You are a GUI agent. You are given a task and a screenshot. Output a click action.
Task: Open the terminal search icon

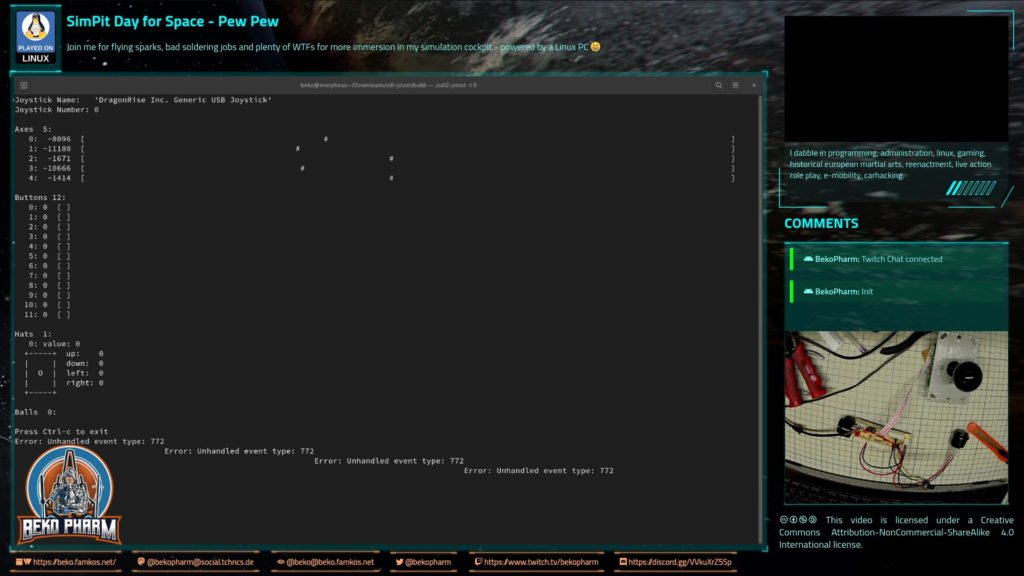(x=718, y=85)
